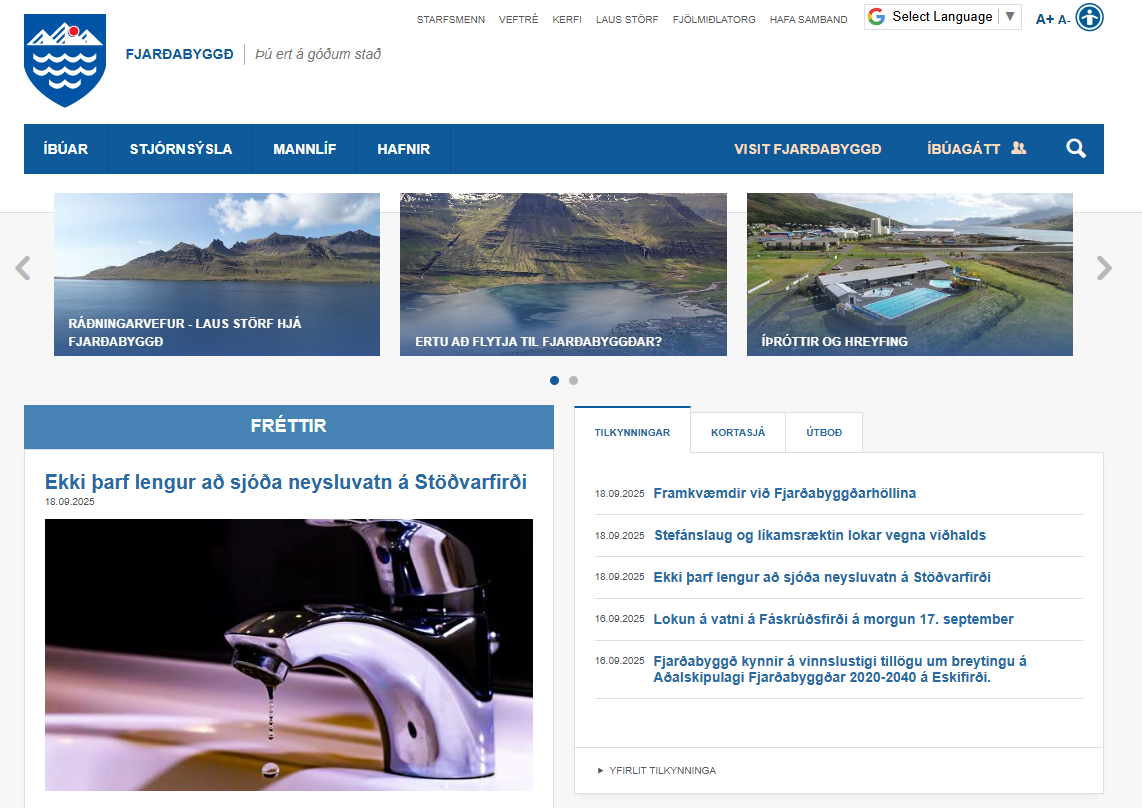The height and width of the screenshot is (808, 1142).
Task: Click the accessibility figure icon
Action: pyautogui.click(x=1089, y=18)
